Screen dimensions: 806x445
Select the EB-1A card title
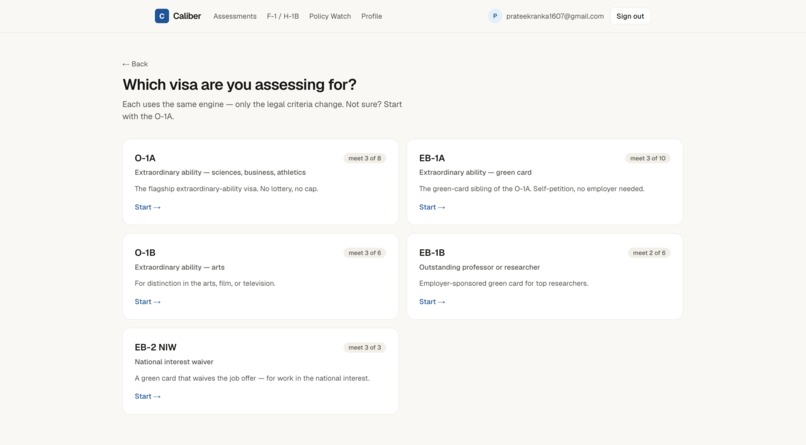432,158
